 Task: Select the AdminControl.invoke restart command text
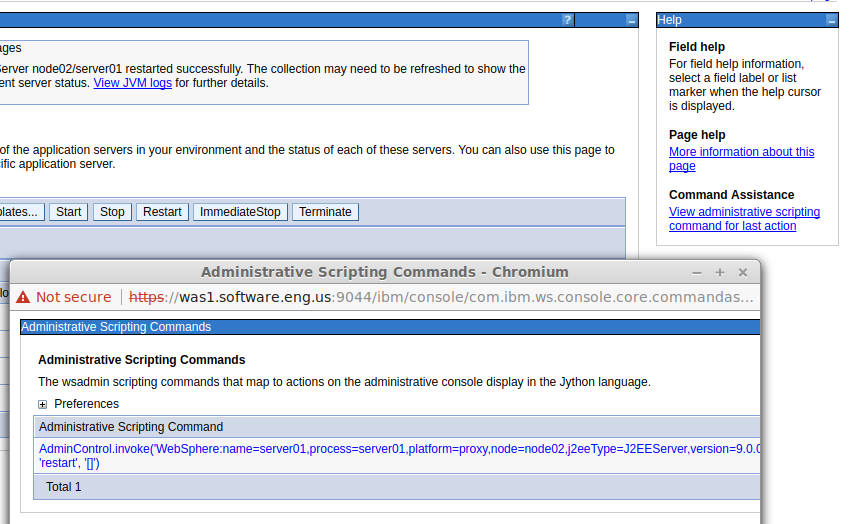coord(400,456)
